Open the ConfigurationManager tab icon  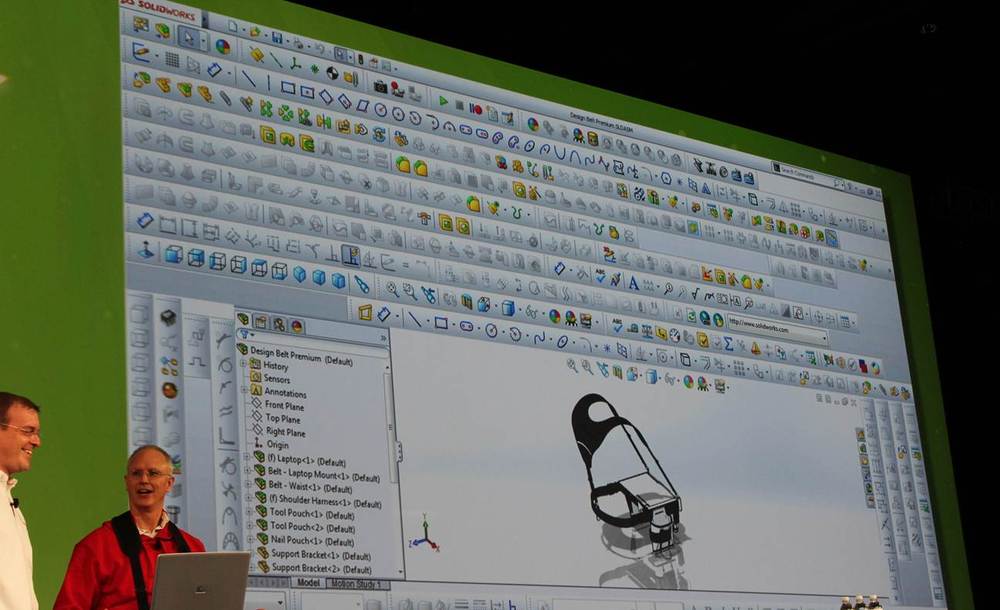click(x=278, y=324)
